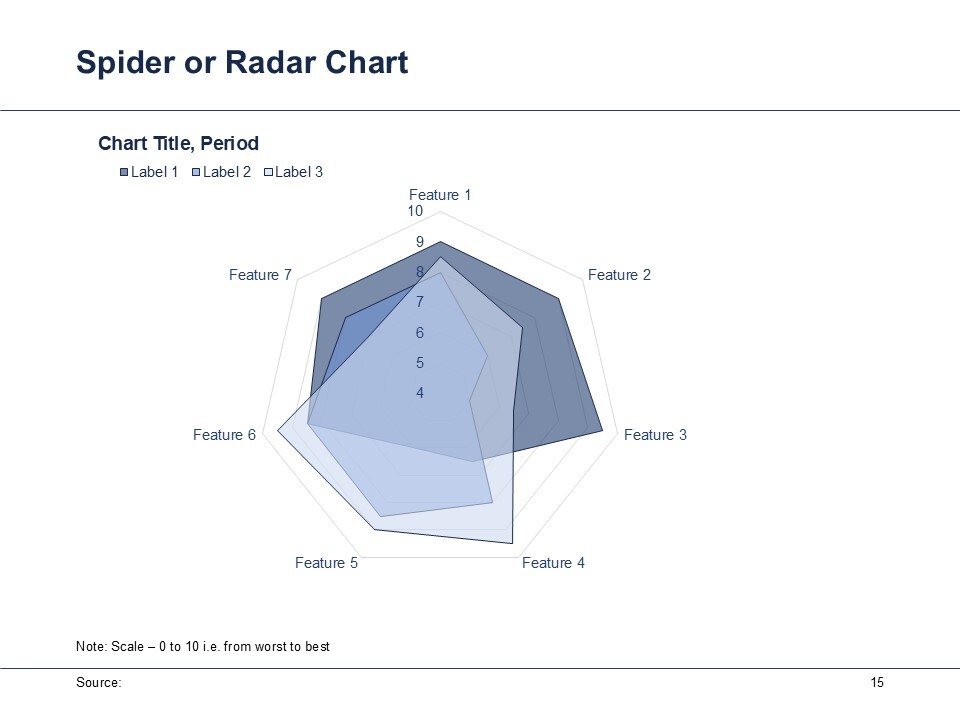Click the Label 1 legend color swatch
This screenshot has width=960, height=720.
tap(124, 173)
